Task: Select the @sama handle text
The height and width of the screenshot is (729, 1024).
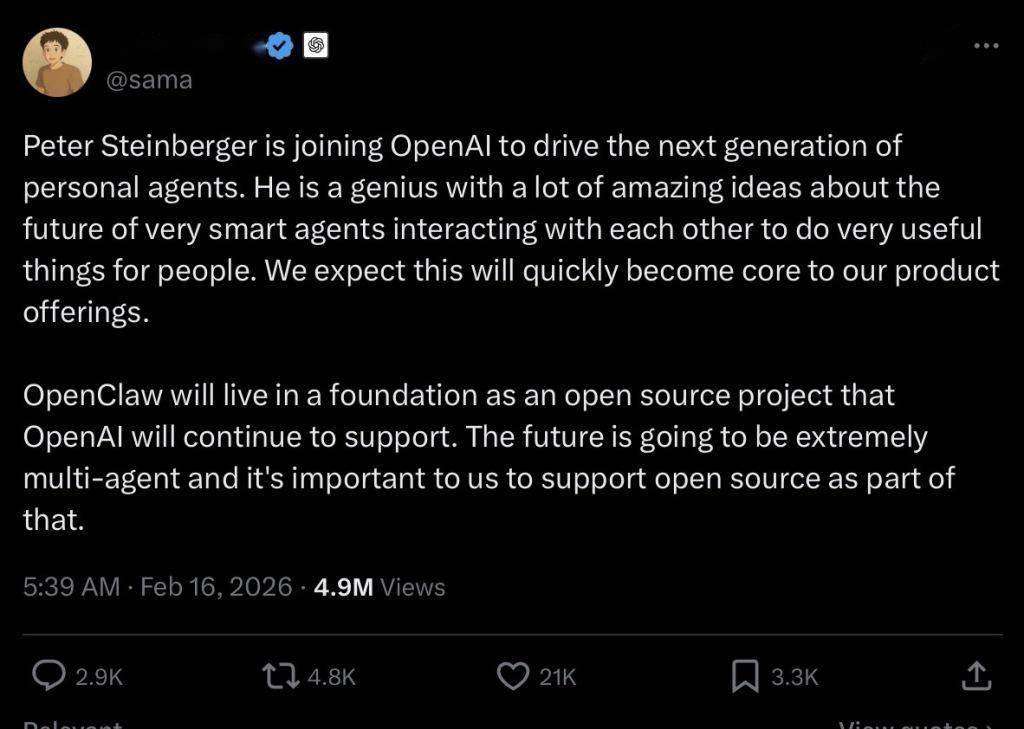Action: [148, 79]
